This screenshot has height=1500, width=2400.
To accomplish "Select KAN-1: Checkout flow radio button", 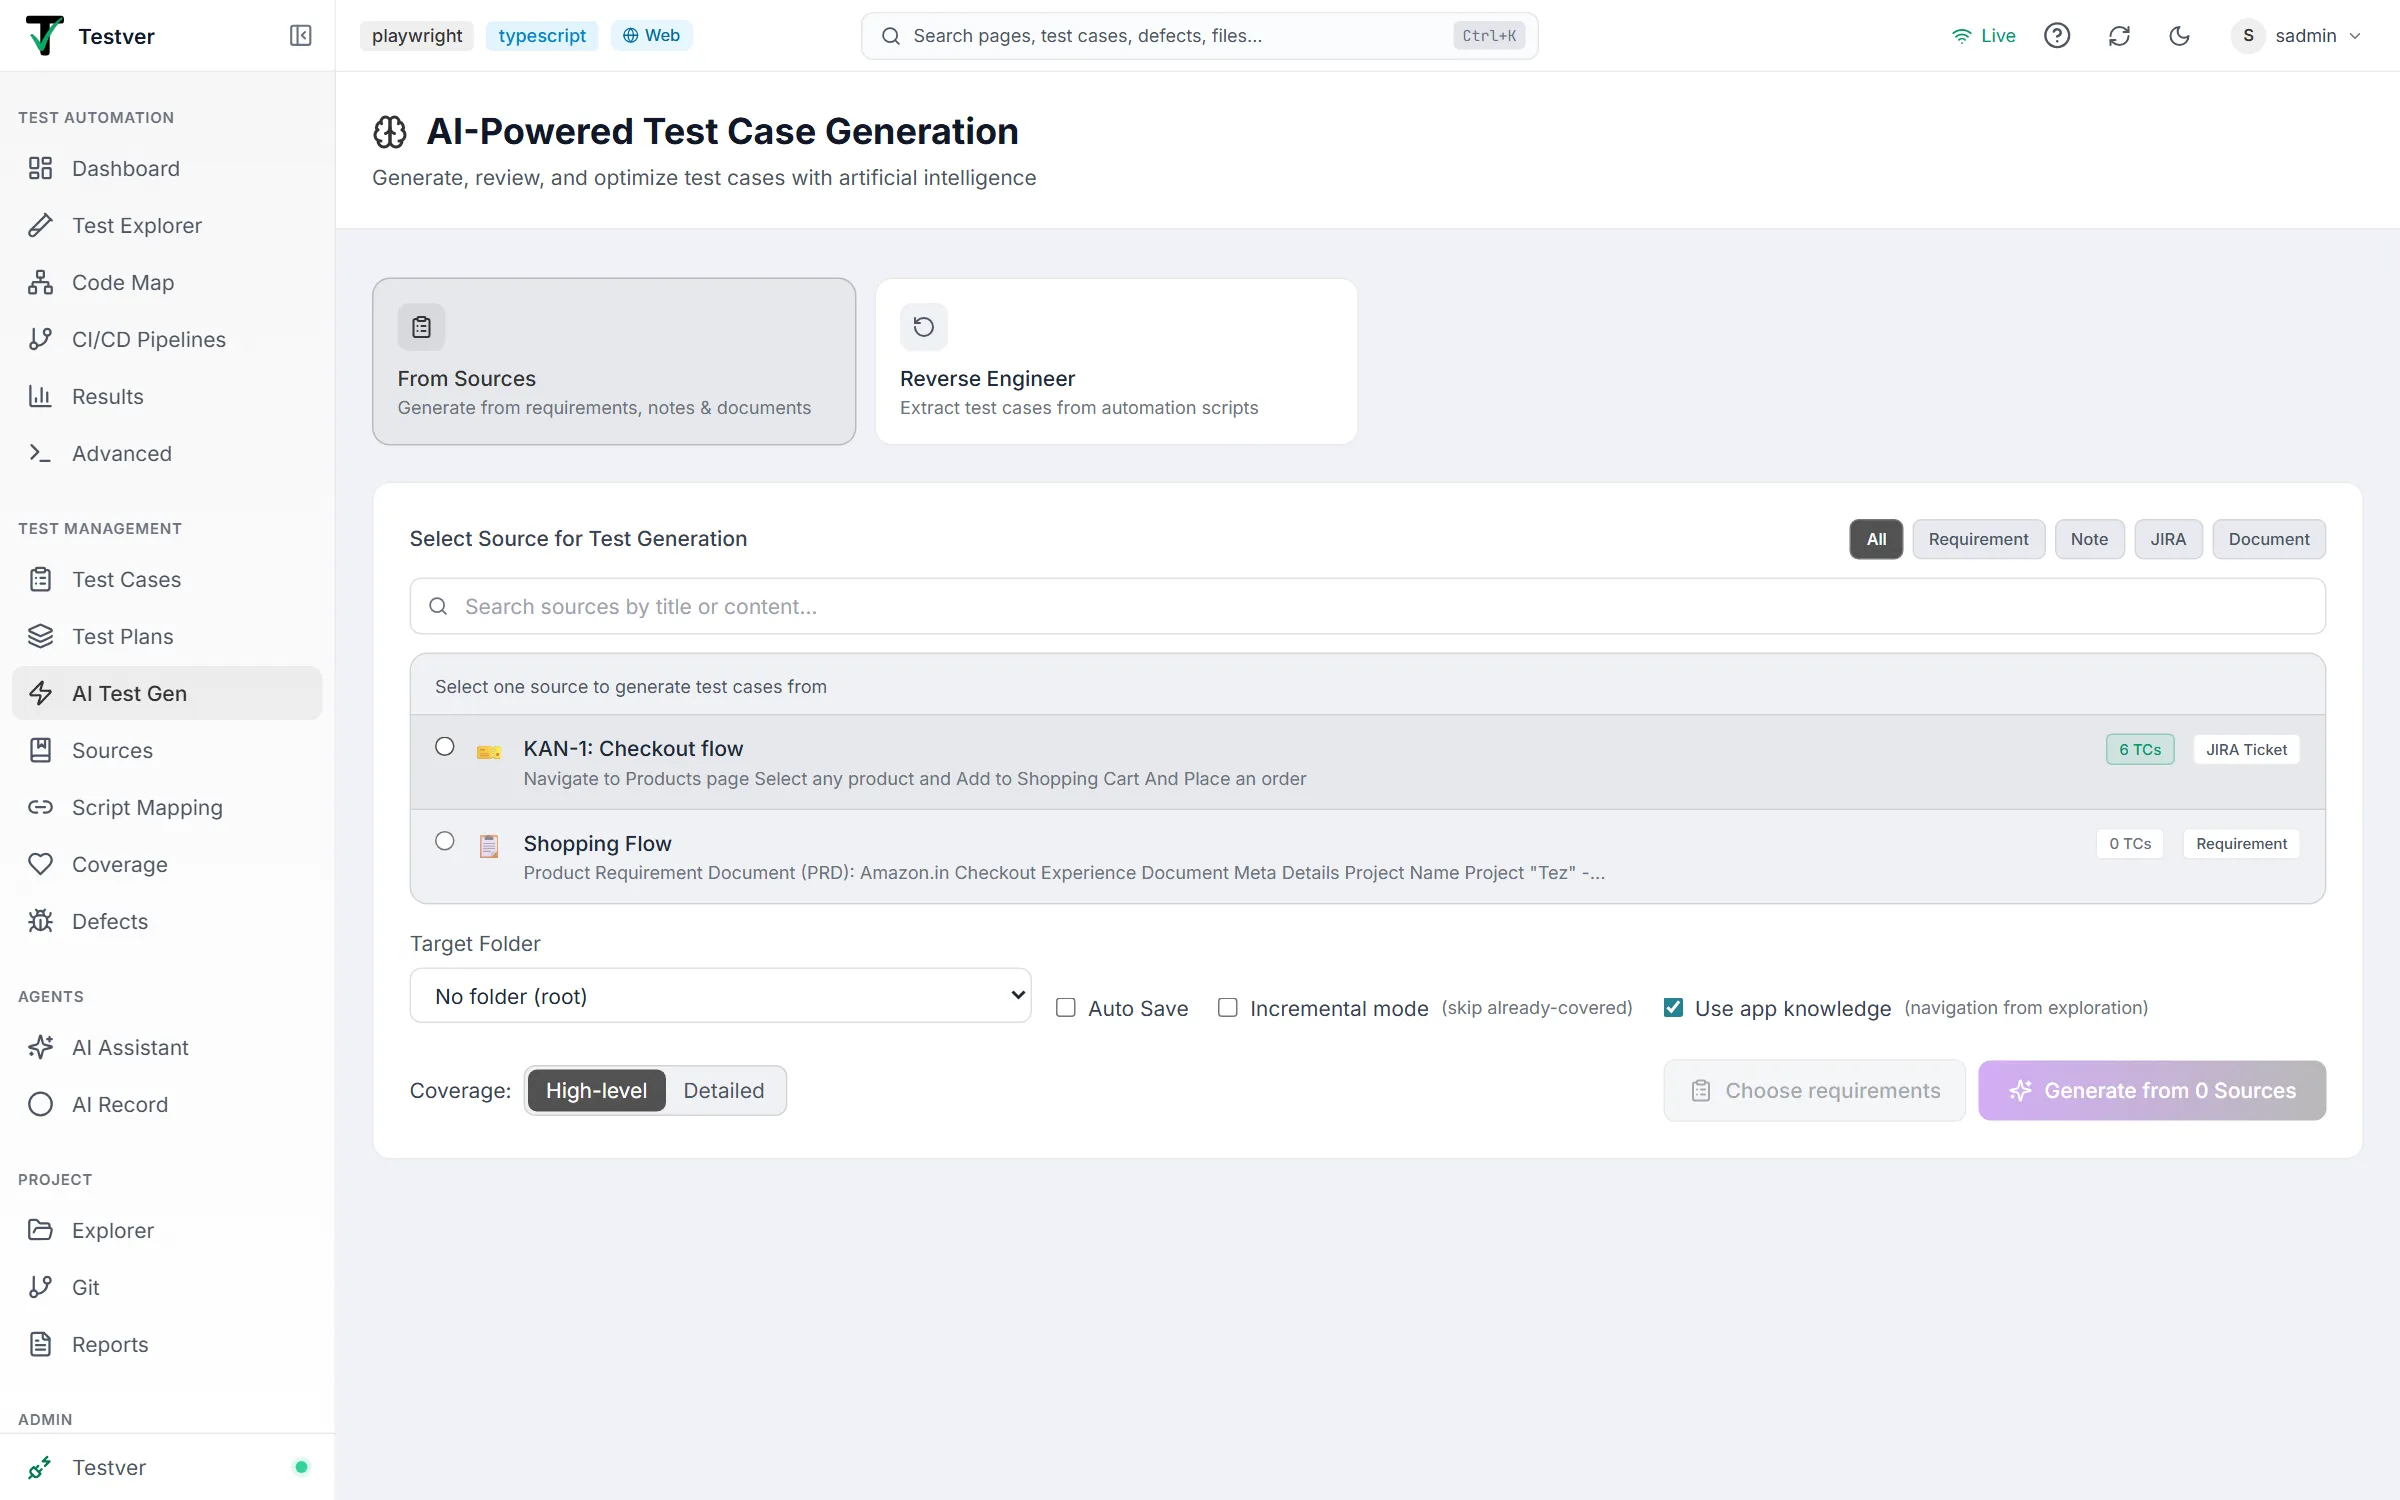I will click(x=445, y=747).
